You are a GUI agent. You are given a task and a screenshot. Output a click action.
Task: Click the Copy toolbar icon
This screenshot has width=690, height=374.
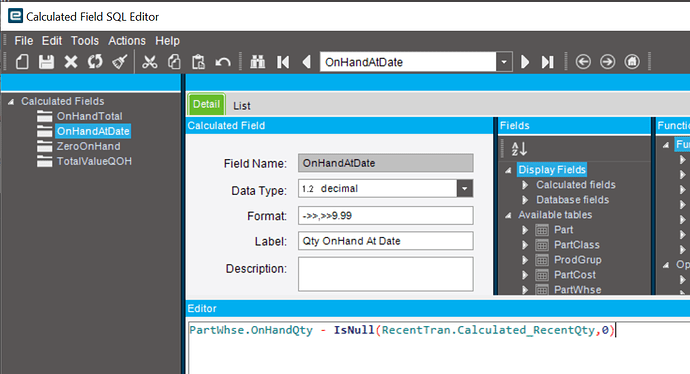(174, 62)
